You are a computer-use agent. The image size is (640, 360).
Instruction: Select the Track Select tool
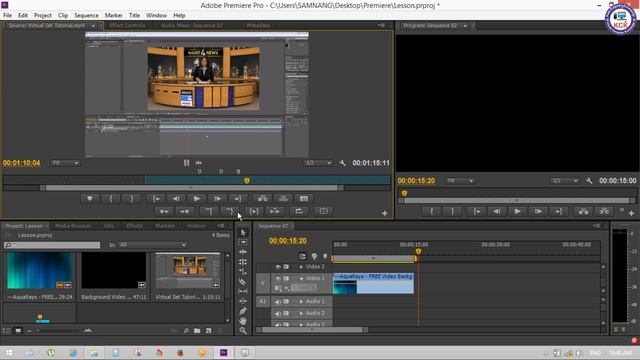pyautogui.click(x=243, y=242)
